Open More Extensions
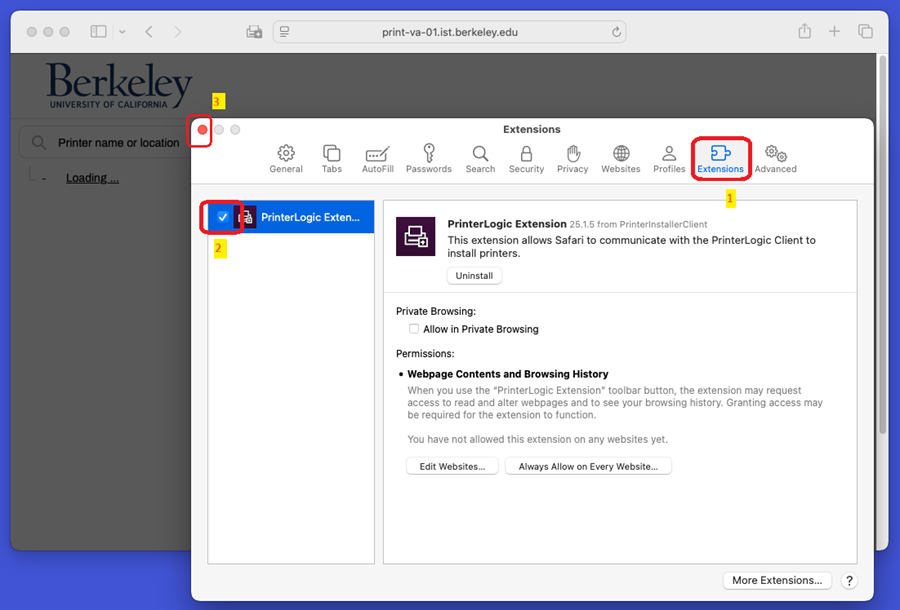The width and height of the screenshot is (900, 610). point(777,580)
